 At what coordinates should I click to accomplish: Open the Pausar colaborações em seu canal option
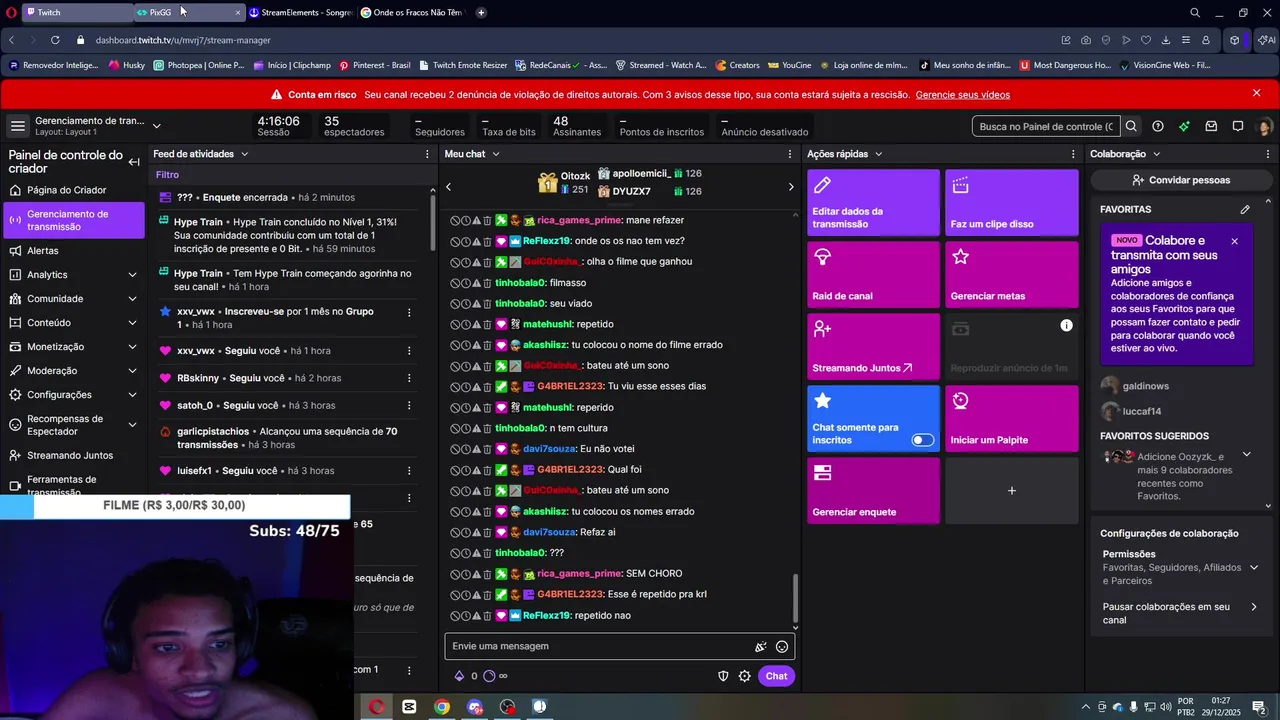click(1180, 613)
